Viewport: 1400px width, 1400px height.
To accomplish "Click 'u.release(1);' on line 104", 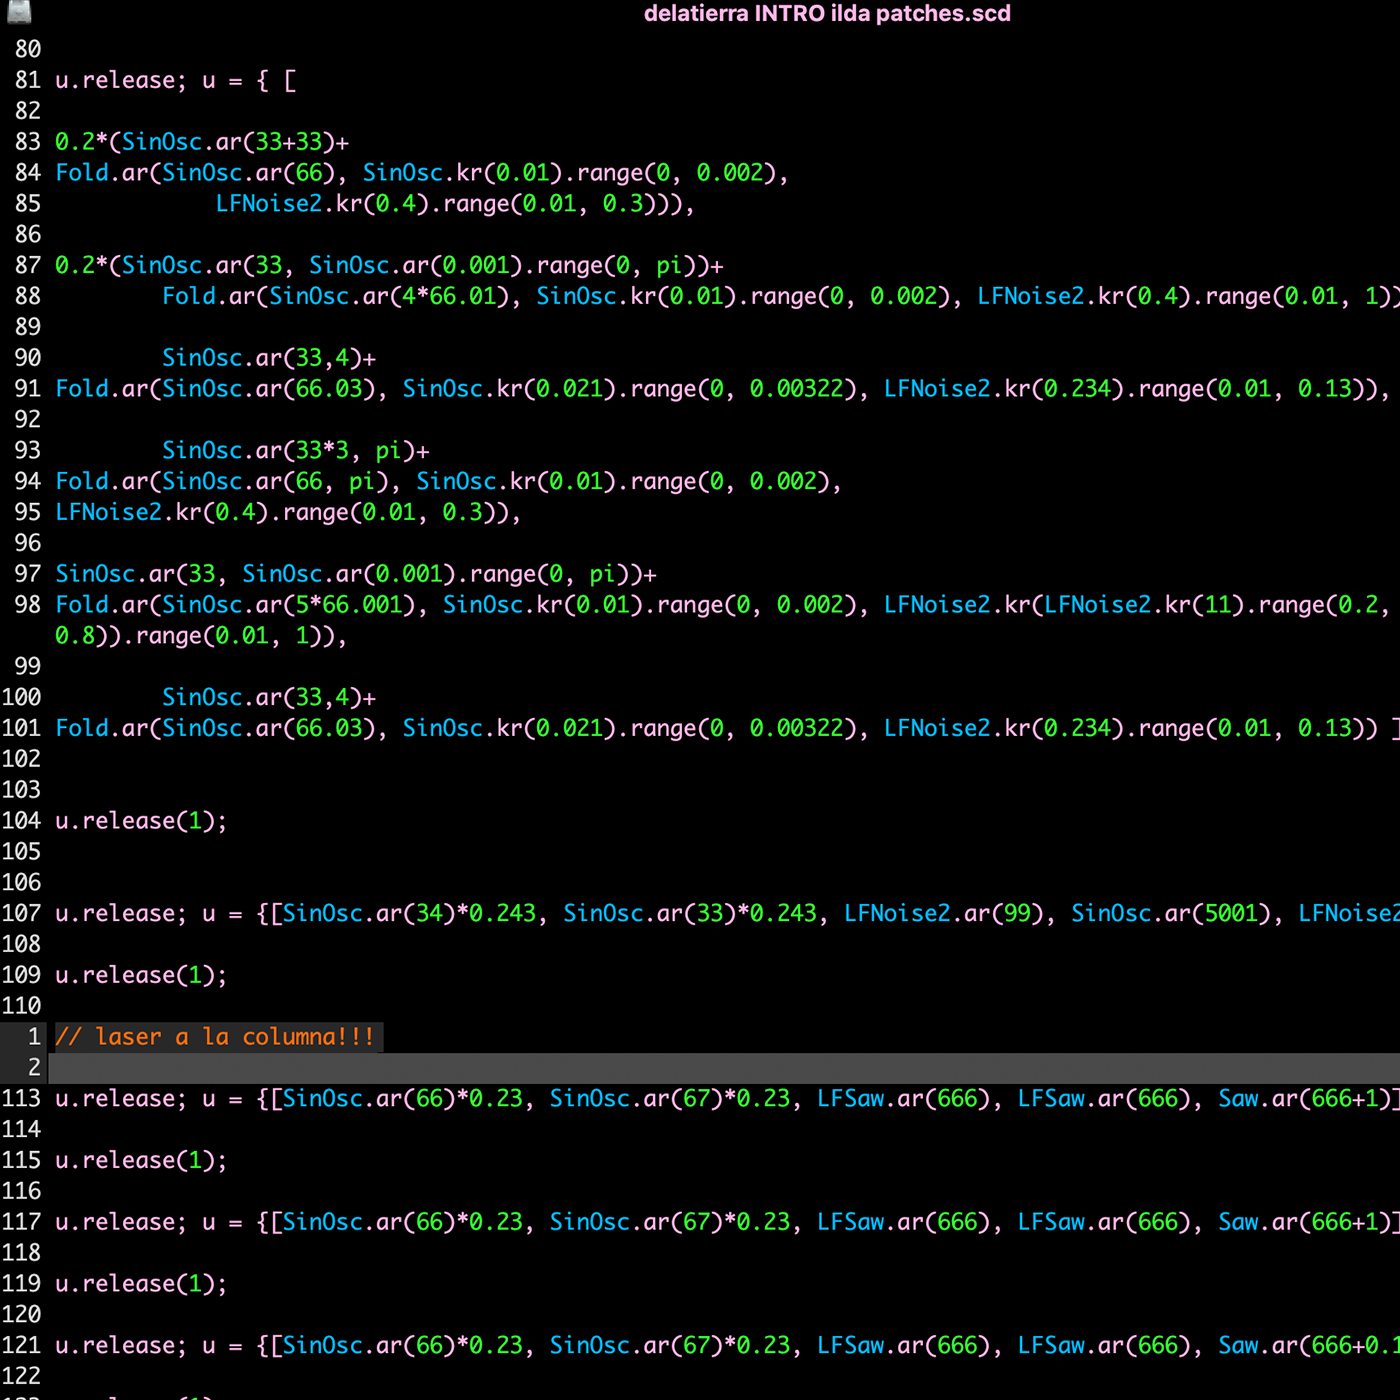I will [x=141, y=821].
